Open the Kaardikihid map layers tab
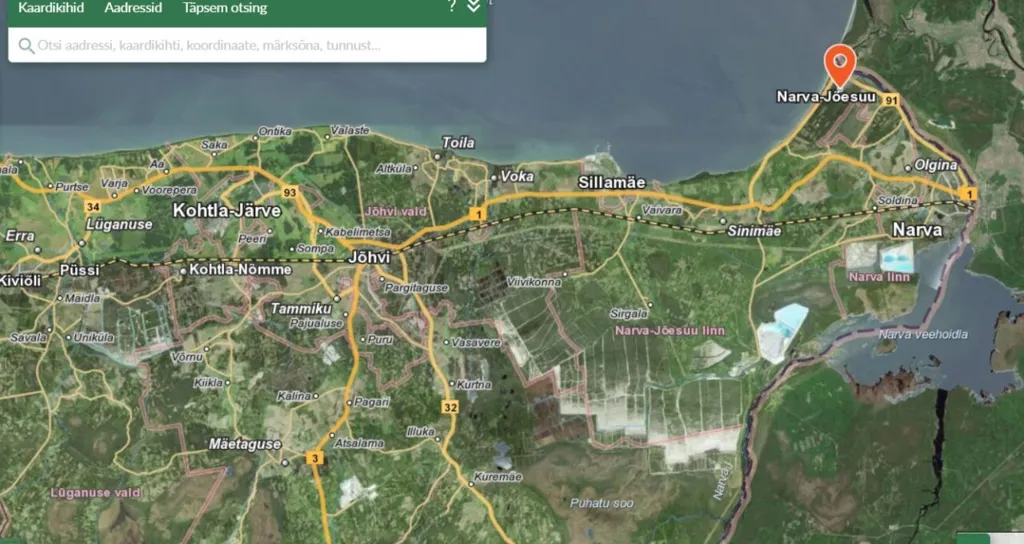Image resolution: width=1024 pixels, height=544 pixels. point(51,8)
